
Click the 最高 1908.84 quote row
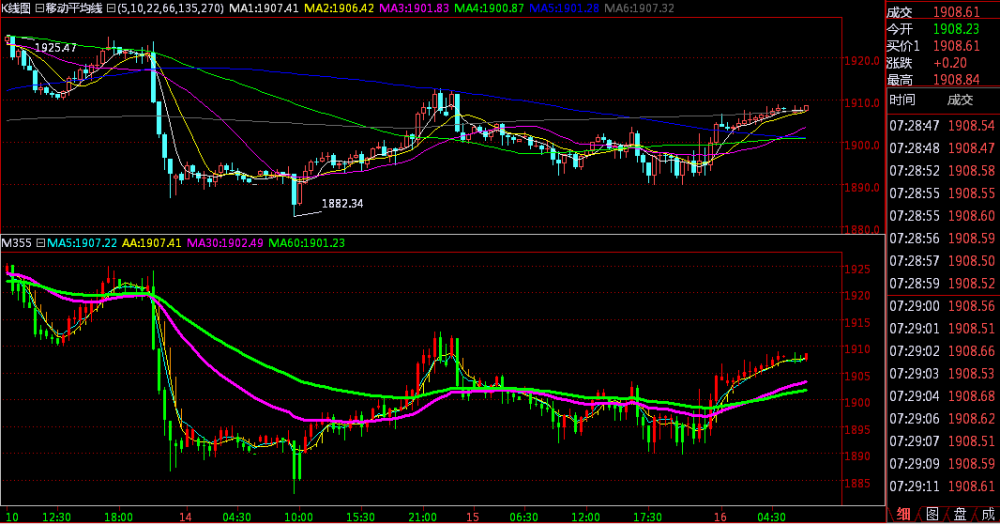coord(942,78)
